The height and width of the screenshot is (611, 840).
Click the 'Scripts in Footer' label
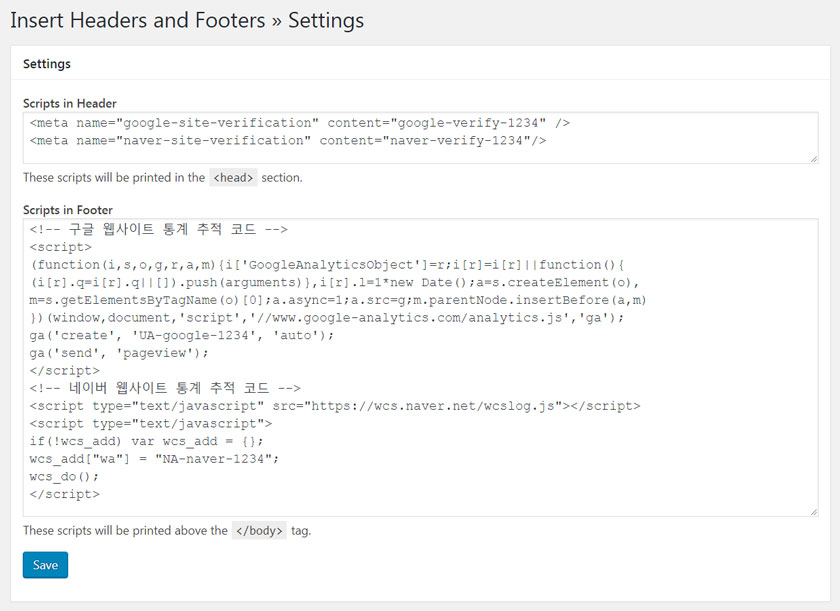click(x=68, y=210)
